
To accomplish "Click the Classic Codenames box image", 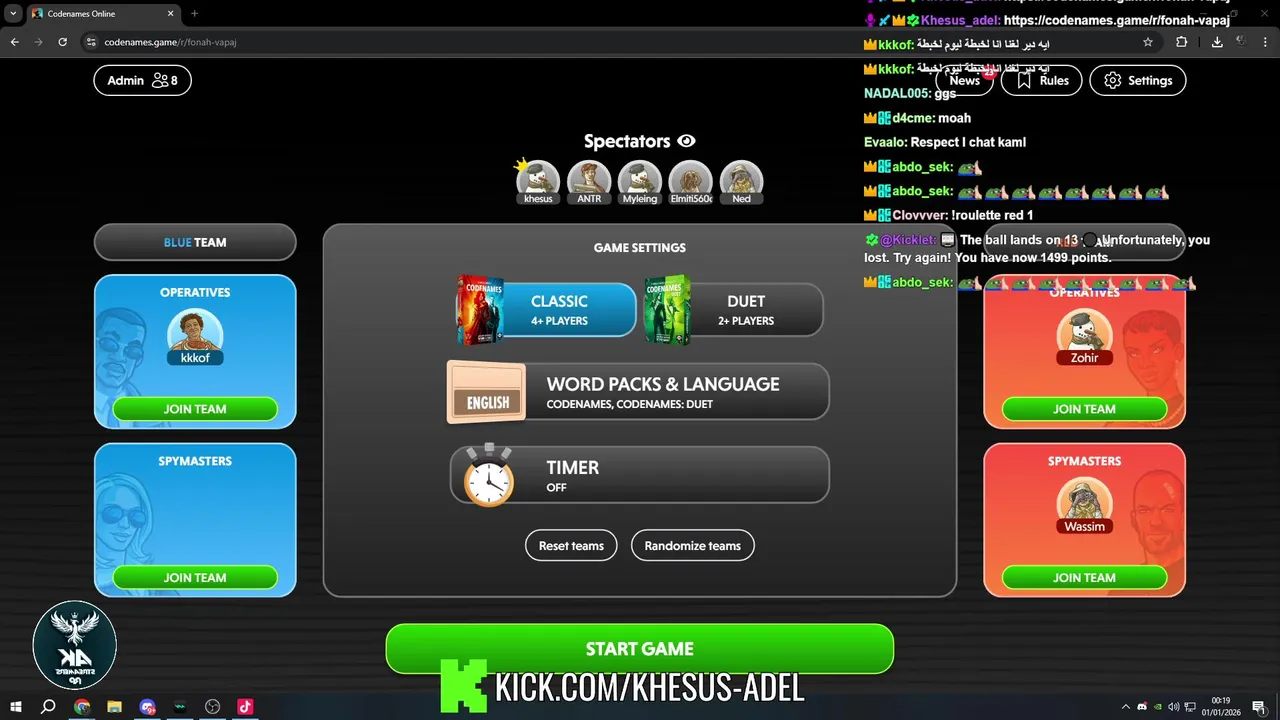I will click(x=480, y=310).
